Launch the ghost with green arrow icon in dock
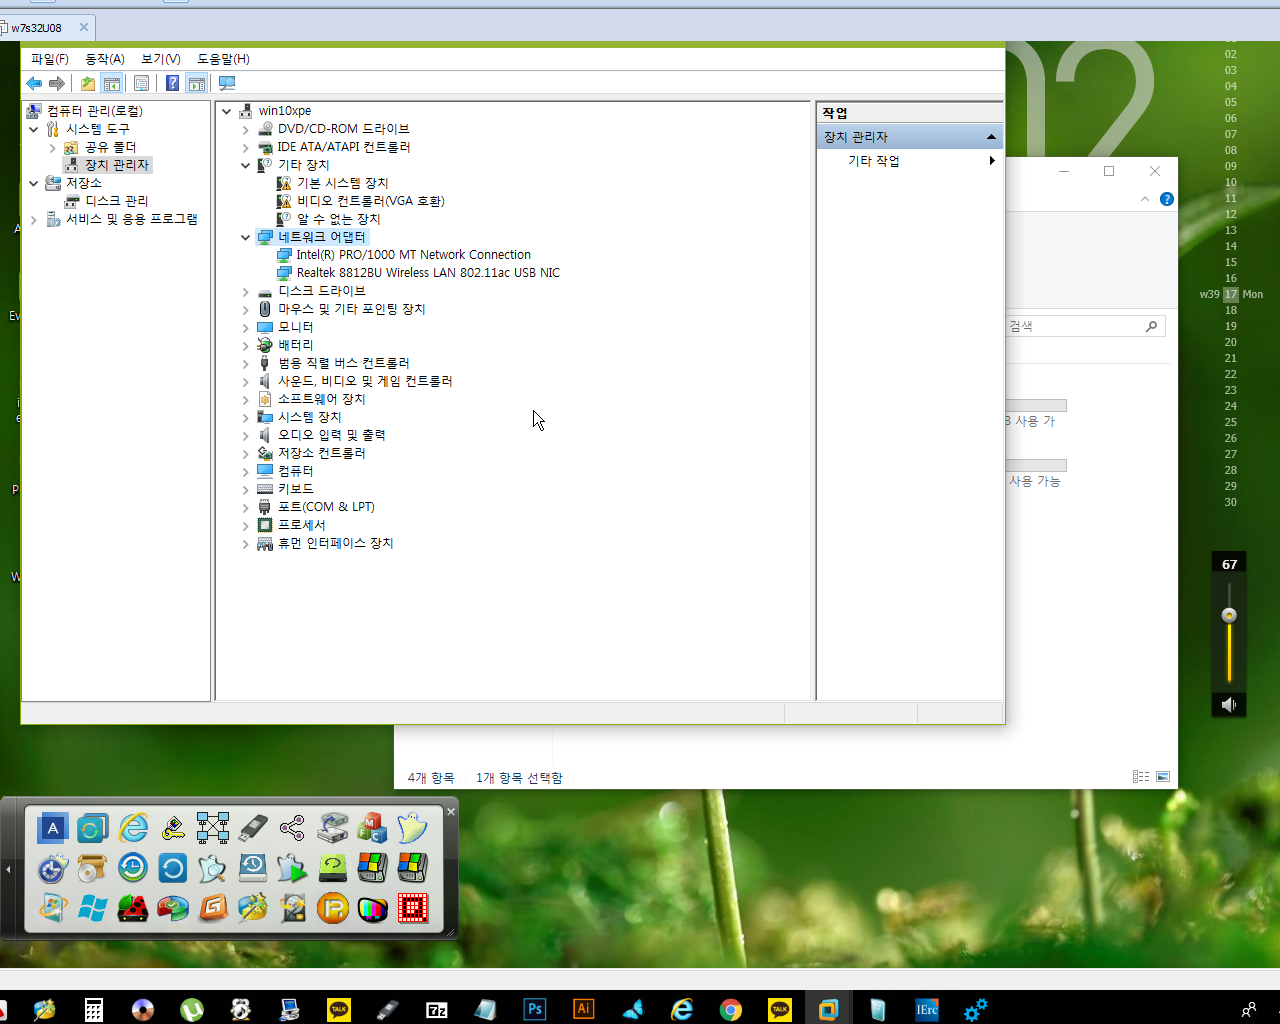Image resolution: width=1280 pixels, height=1024 pixels. point(292,868)
